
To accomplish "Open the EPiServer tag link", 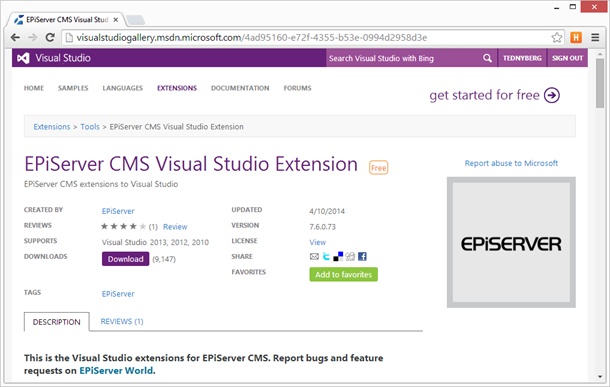I will point(118,294).
